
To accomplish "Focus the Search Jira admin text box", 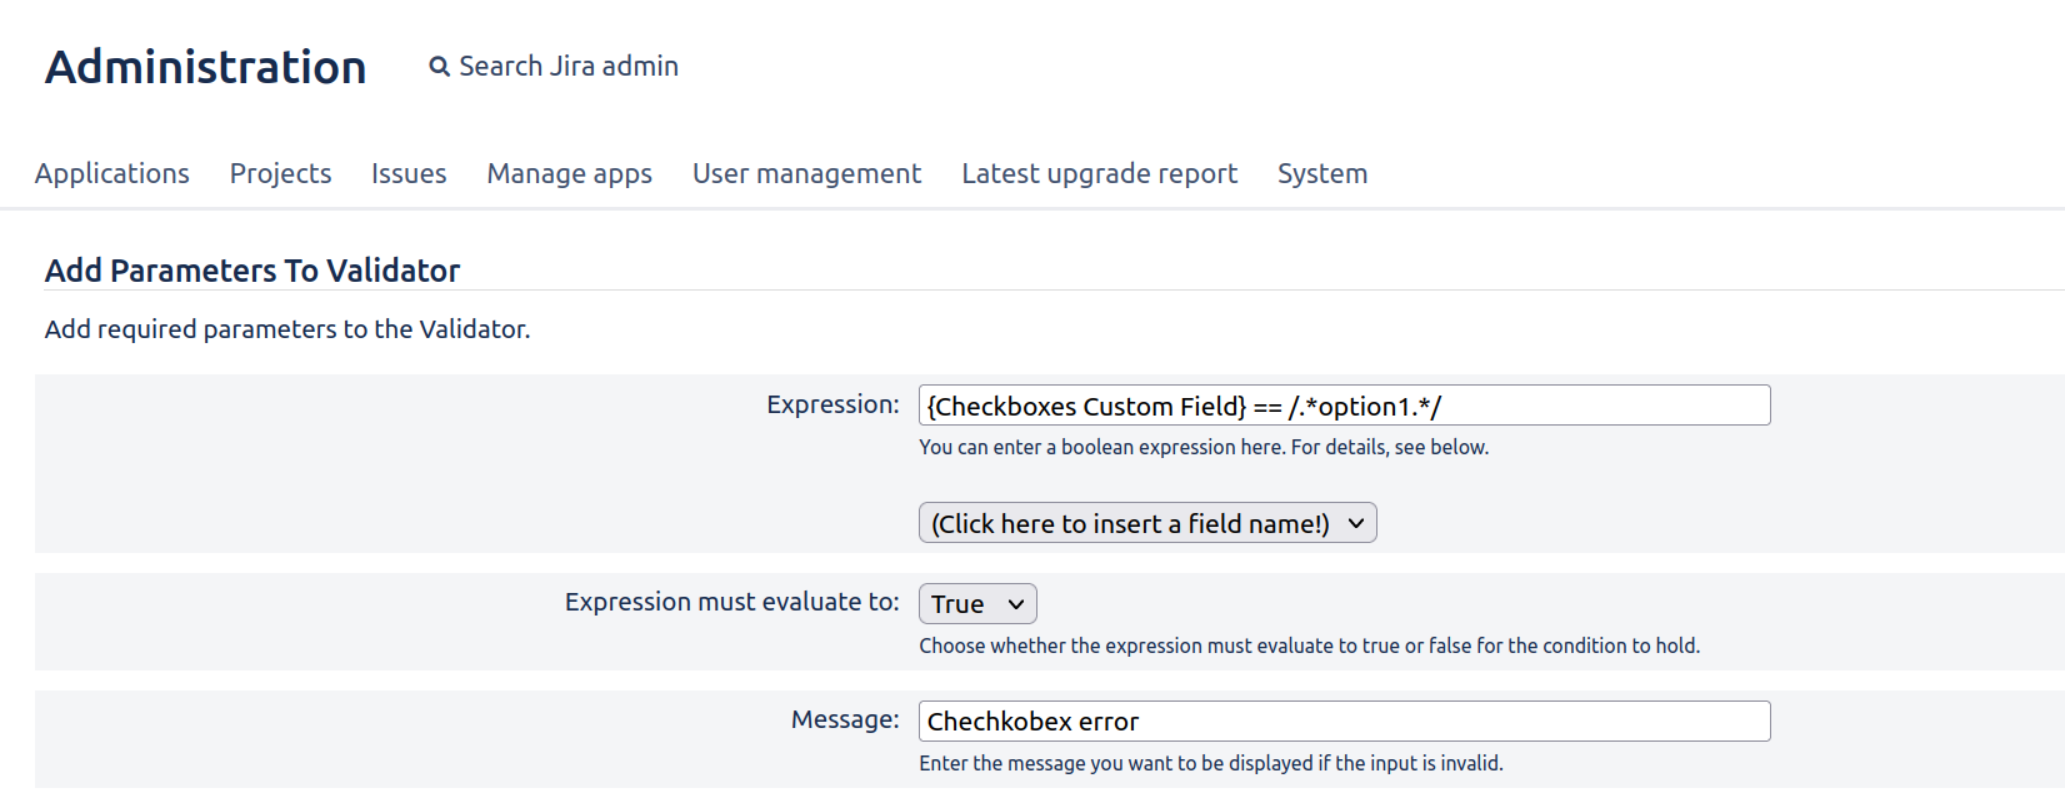I will (x=568, y=67).
